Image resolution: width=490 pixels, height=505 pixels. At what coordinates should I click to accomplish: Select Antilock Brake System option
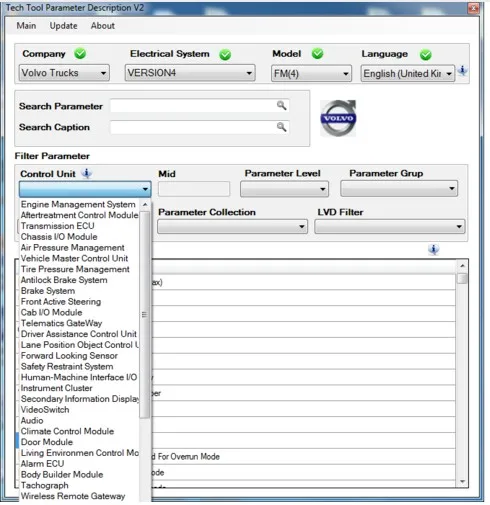(x=79, y=280)
